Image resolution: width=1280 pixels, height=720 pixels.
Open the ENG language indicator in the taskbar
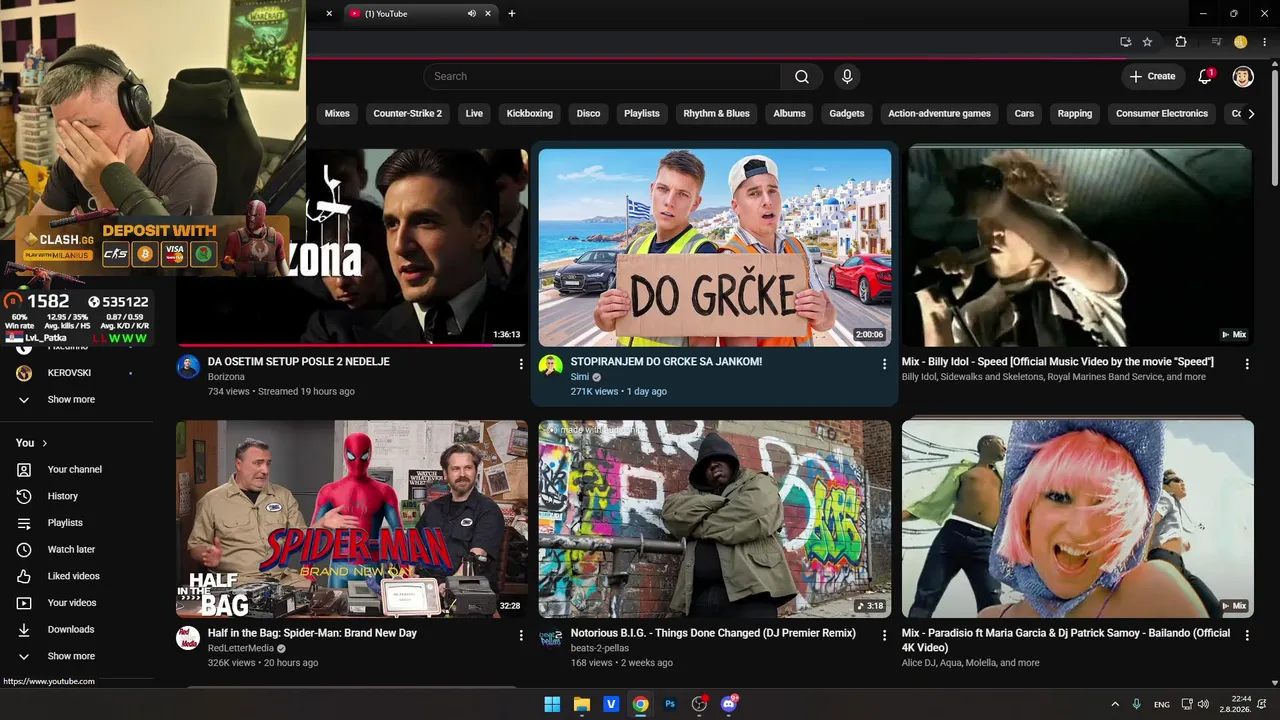click(x=1162, y=704)
